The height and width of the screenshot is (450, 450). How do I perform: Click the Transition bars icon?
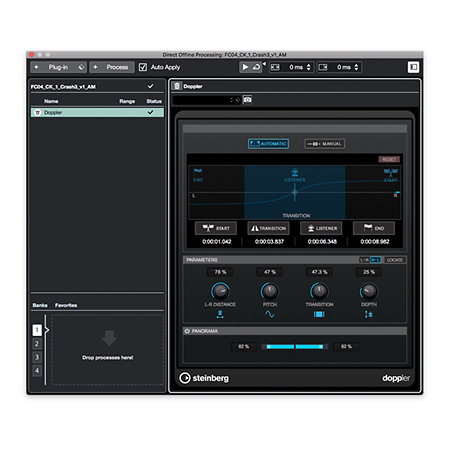tap(319, 314)
